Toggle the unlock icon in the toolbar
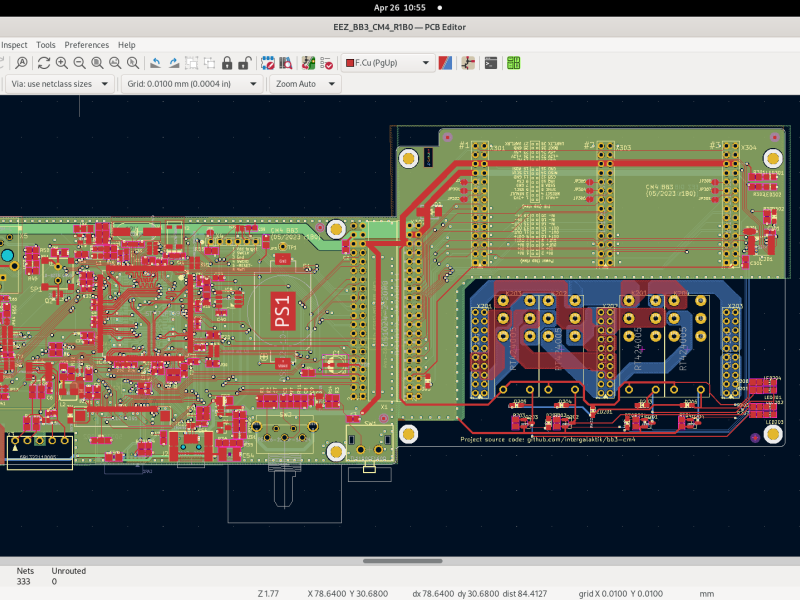Screen dimensions: 800x600 pyautogui.click(x=244, y=63)
